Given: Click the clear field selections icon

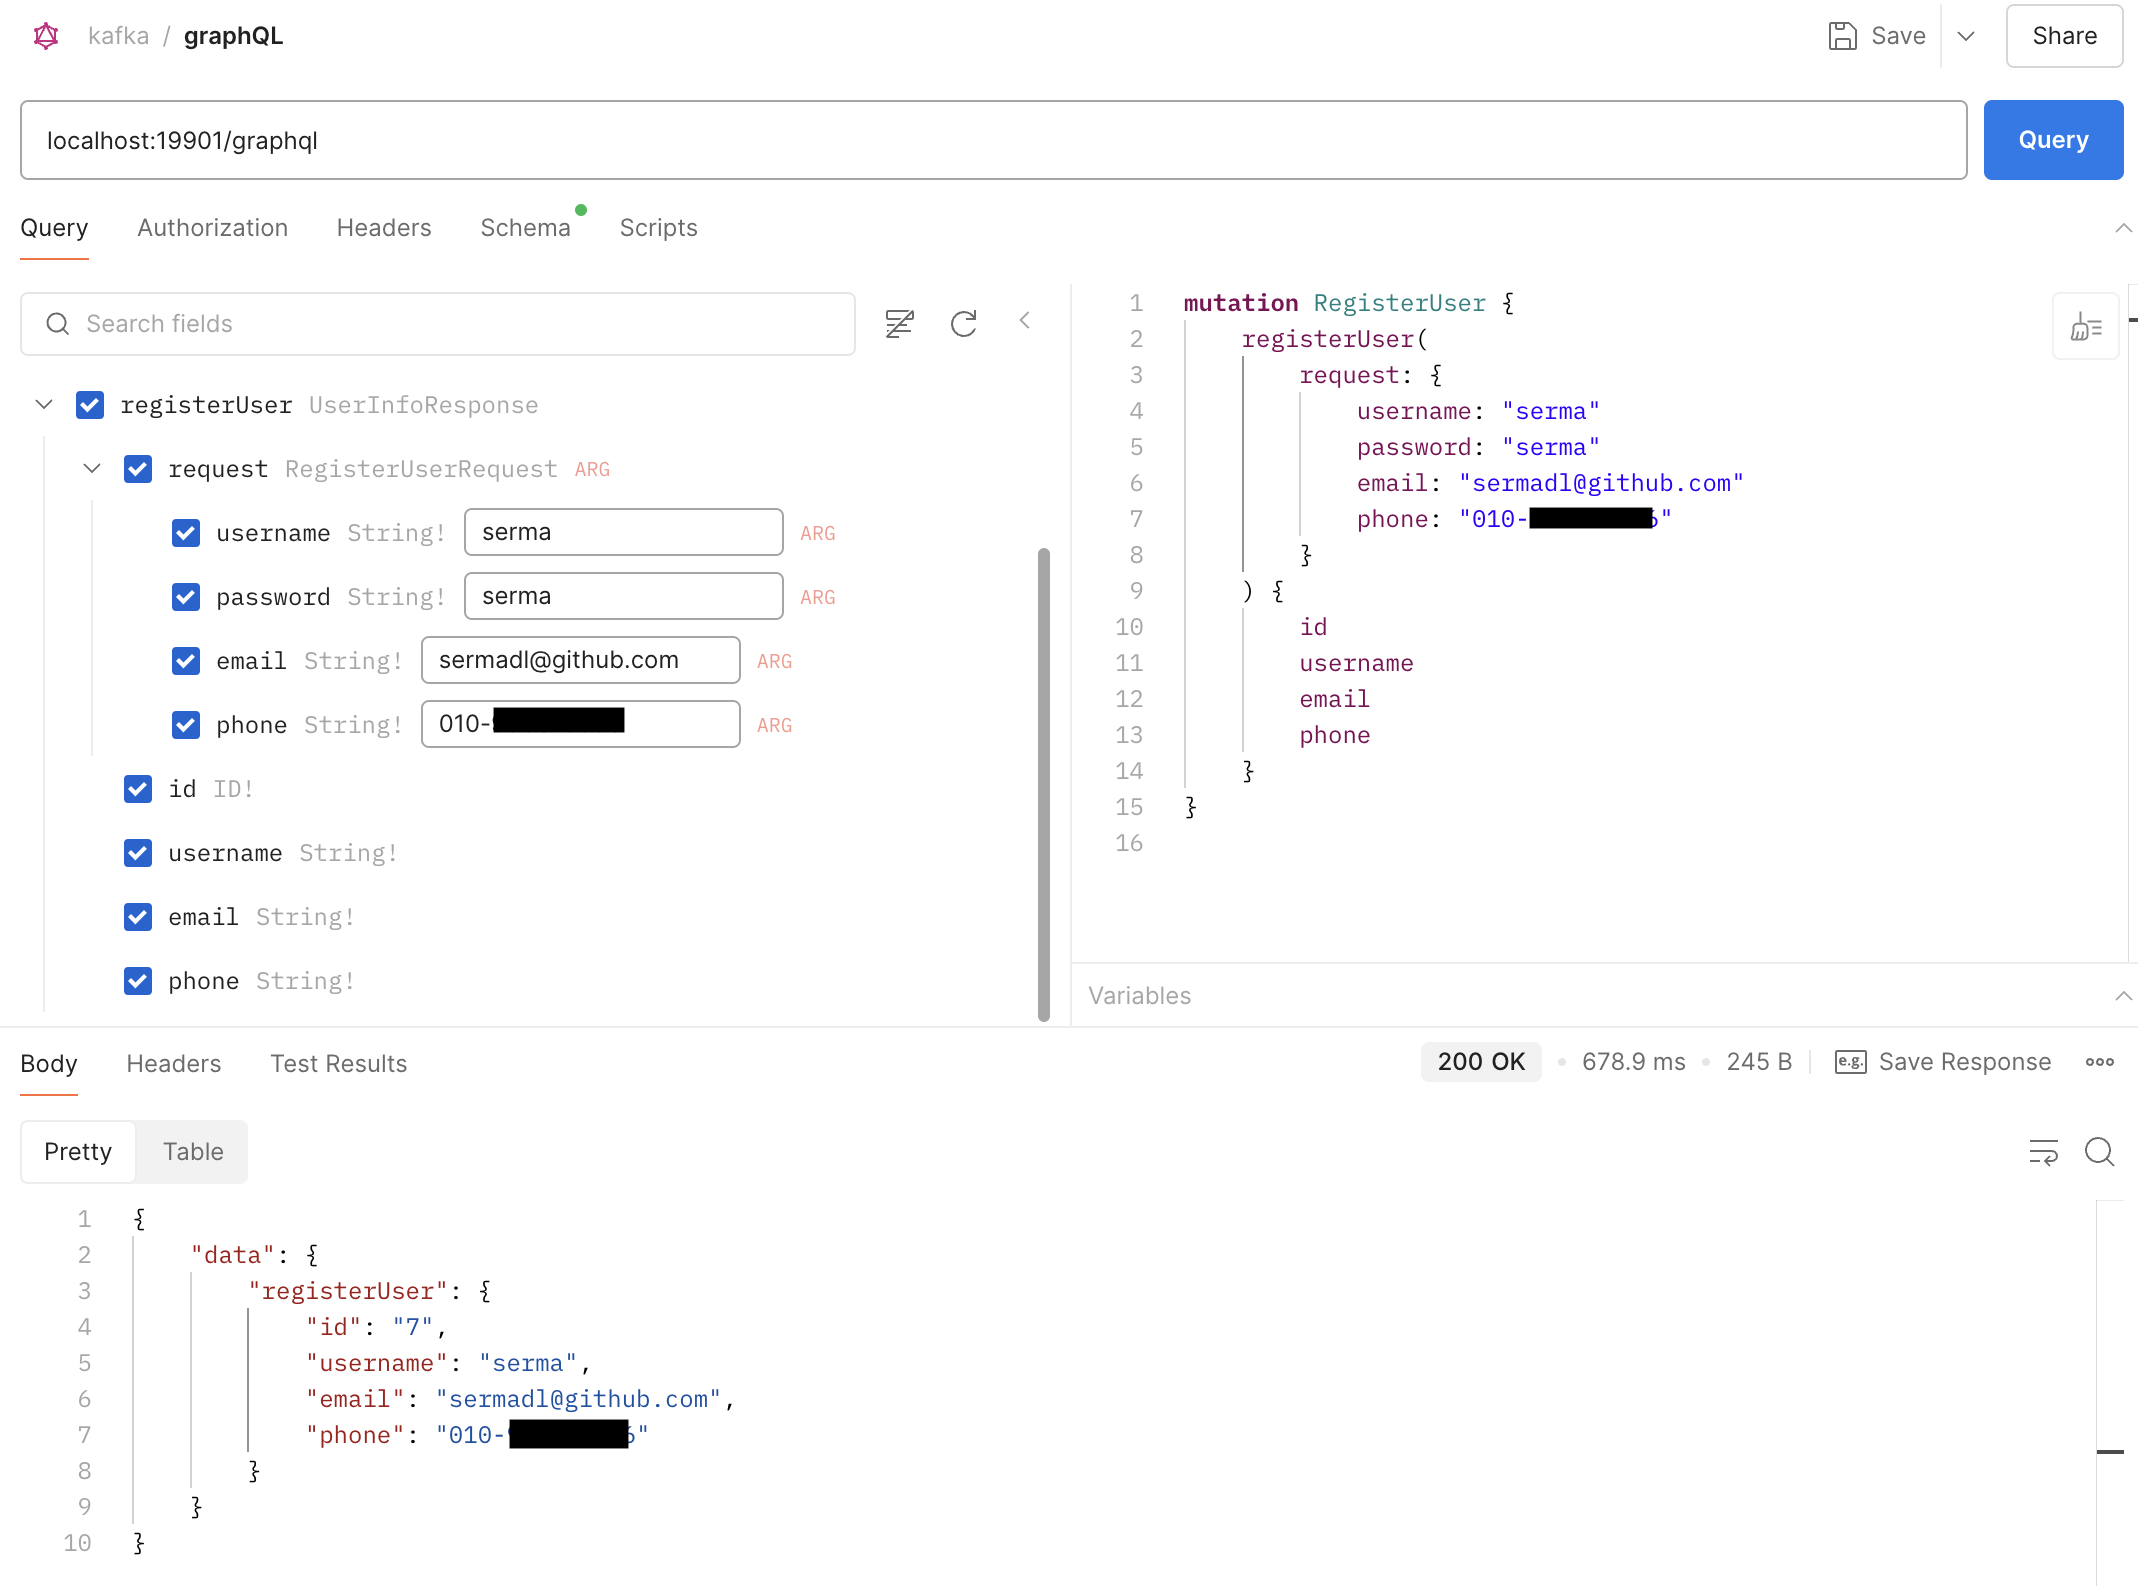Looking at the screenshot, I should [899, 323].
